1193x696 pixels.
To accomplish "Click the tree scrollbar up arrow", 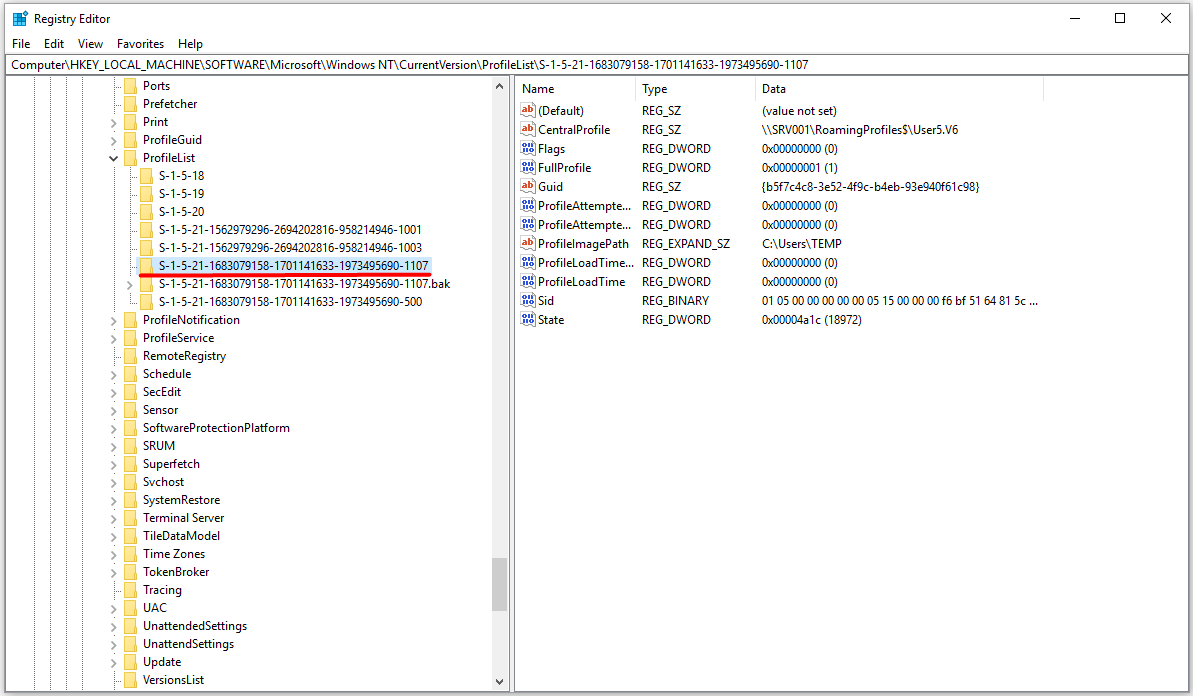I will 499,87.
